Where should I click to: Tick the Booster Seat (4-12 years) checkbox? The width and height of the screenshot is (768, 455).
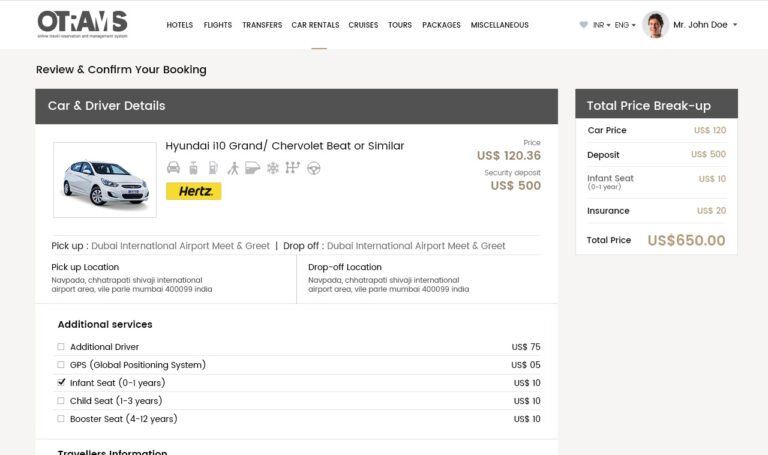click(61, 419)
